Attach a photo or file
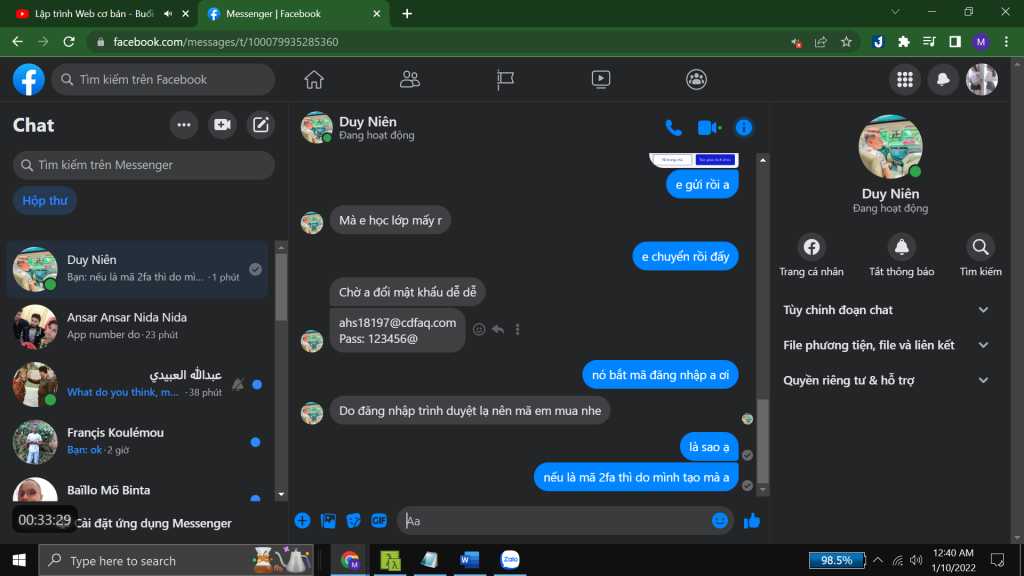1024x576 pixels. pyautogui.click(x=328, y=520)
